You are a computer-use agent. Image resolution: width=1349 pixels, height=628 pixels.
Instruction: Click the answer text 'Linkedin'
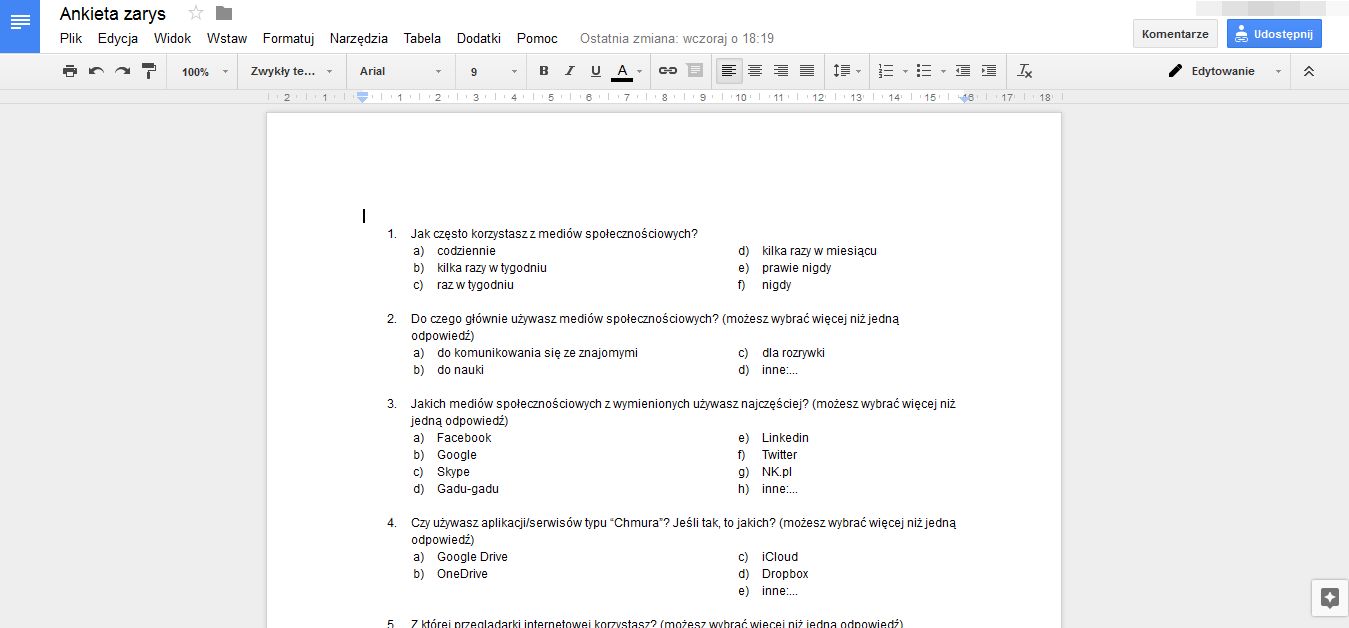(785, 438)
